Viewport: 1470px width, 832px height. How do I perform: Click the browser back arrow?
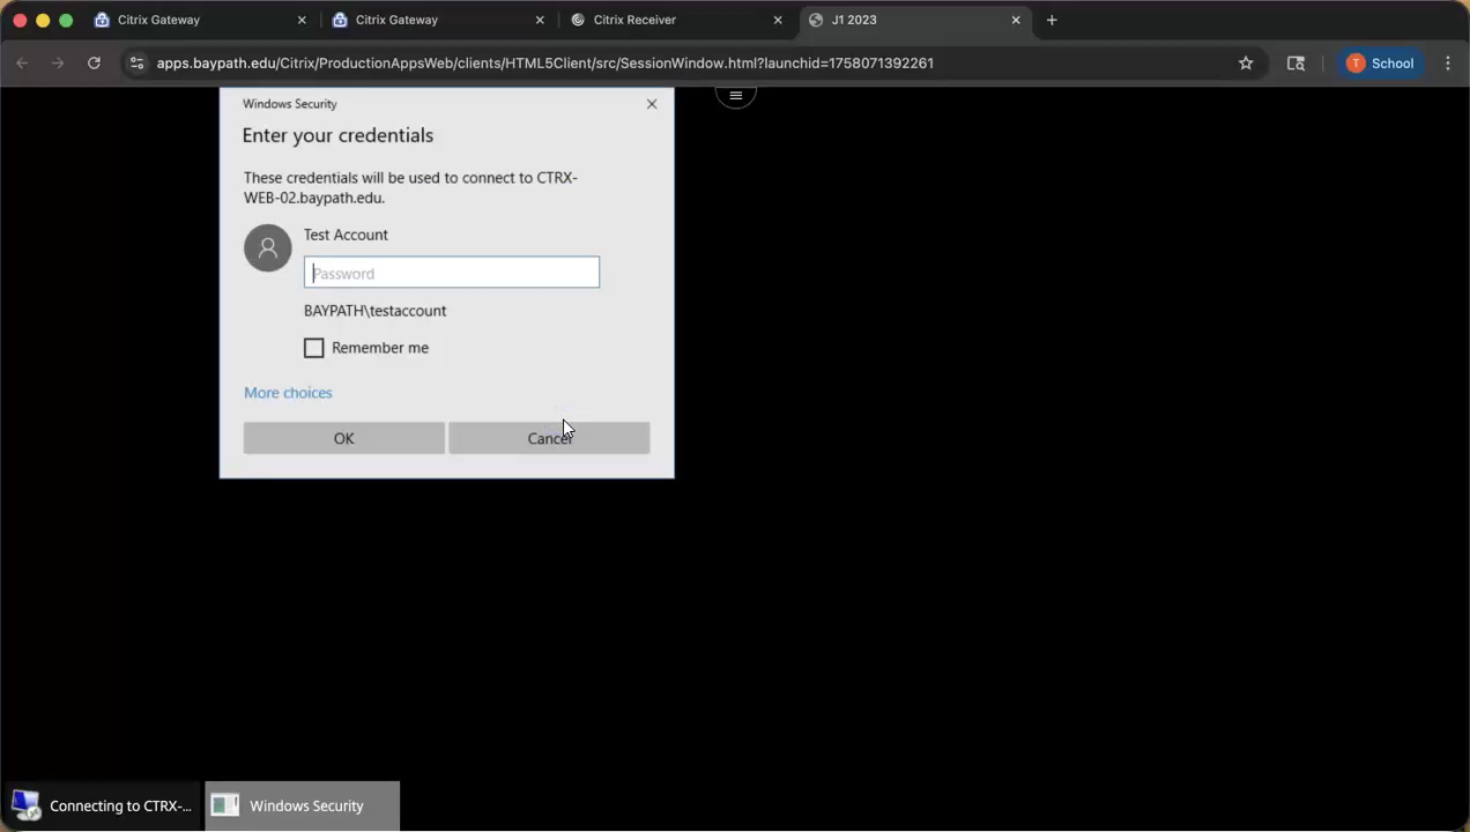click(23, 63)
